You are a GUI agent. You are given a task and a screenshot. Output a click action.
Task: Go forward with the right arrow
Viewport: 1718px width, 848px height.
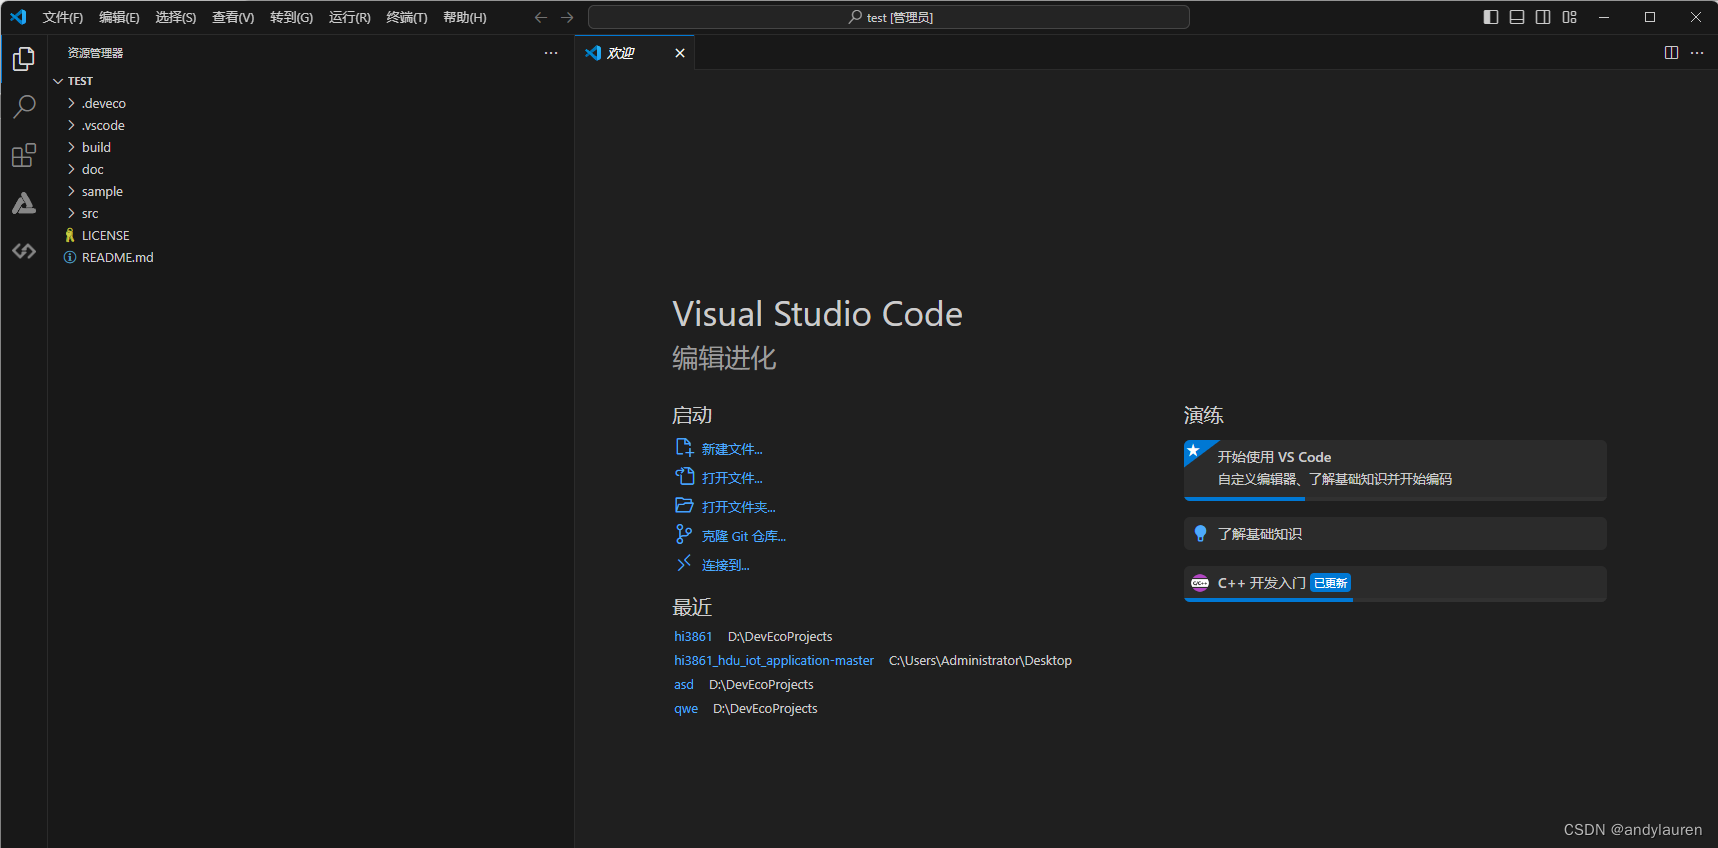pyautogui.click(x=567, y=17)
